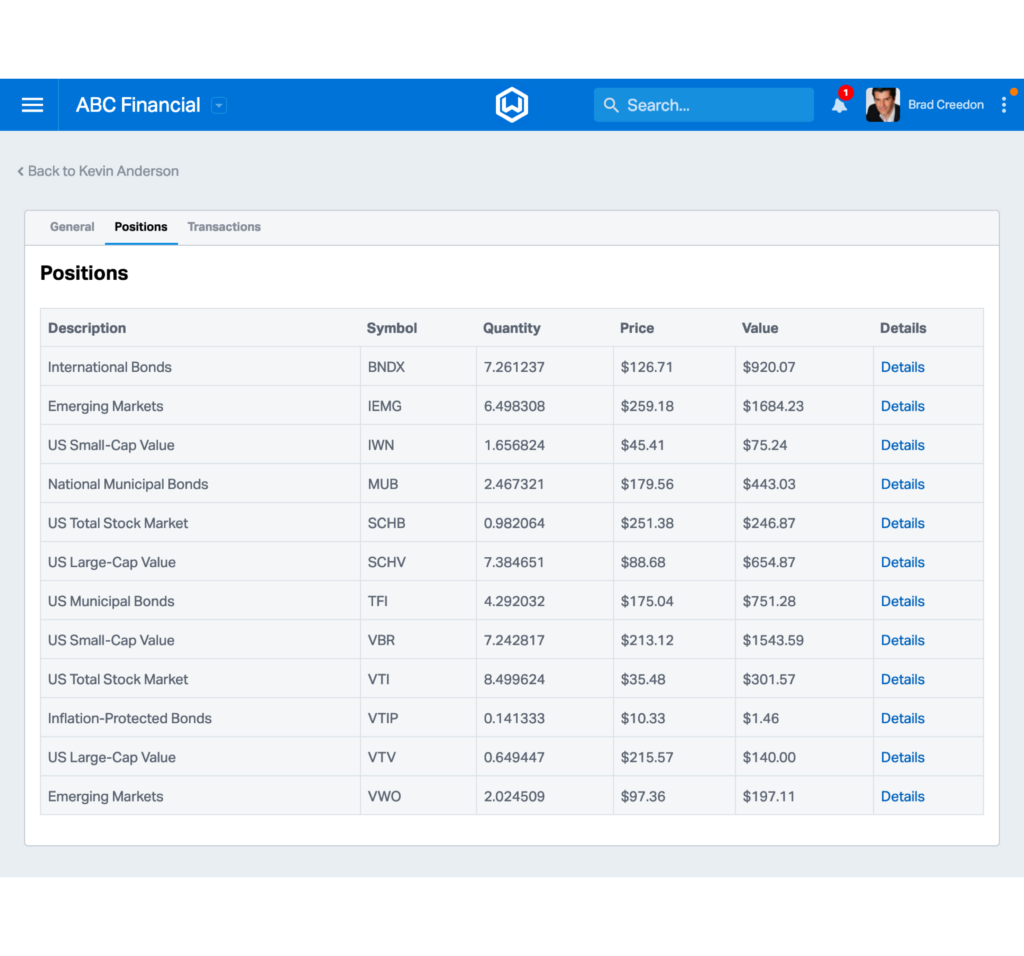The width and height of the screenshot is (1024, 956).
Task: Open the hamburger navigation menu
Action: (x=31, y=104)
